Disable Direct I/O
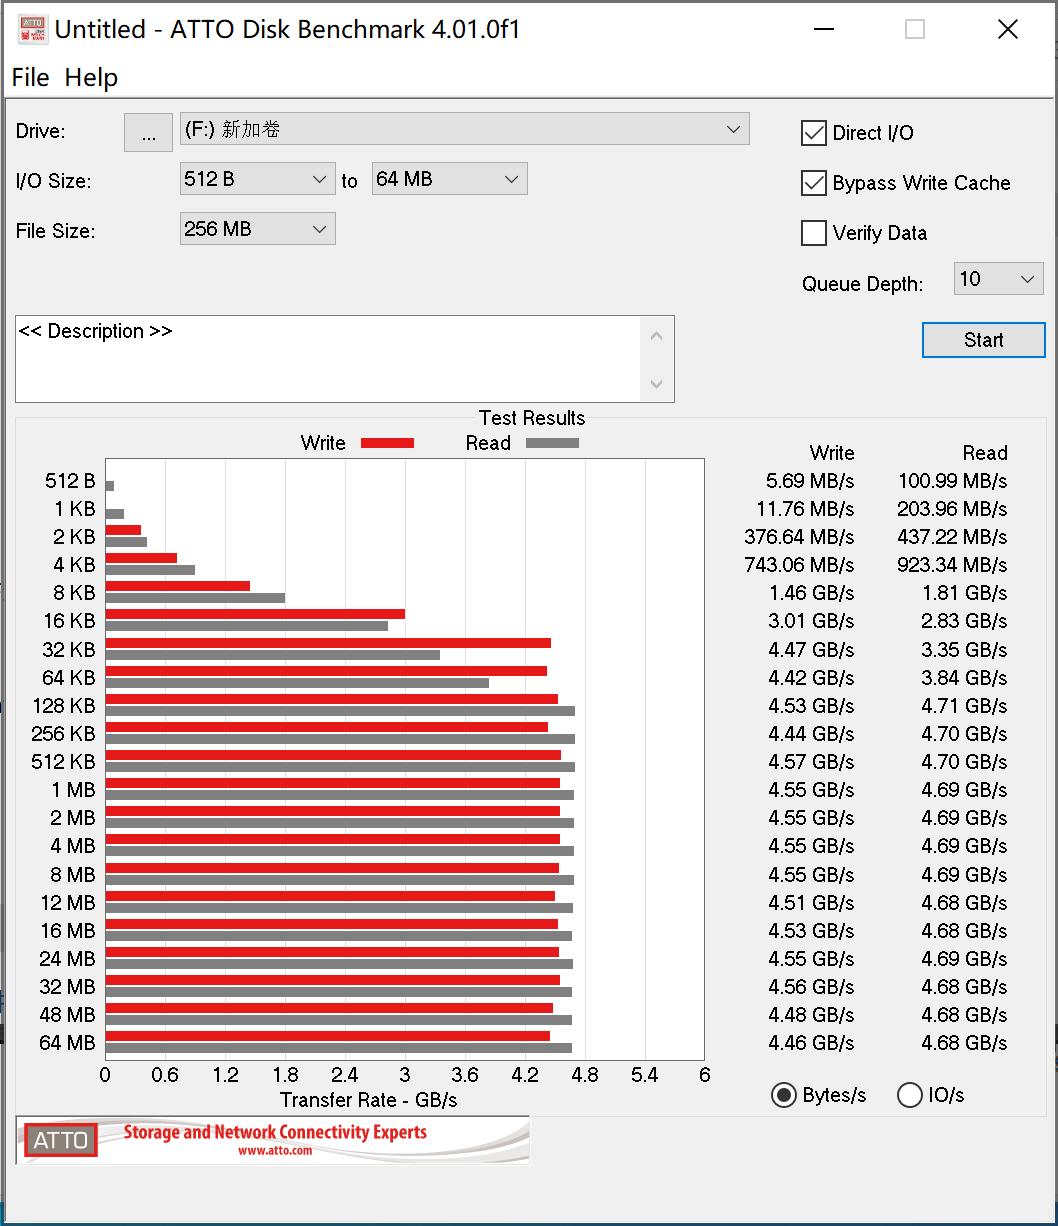 (814, 132)
